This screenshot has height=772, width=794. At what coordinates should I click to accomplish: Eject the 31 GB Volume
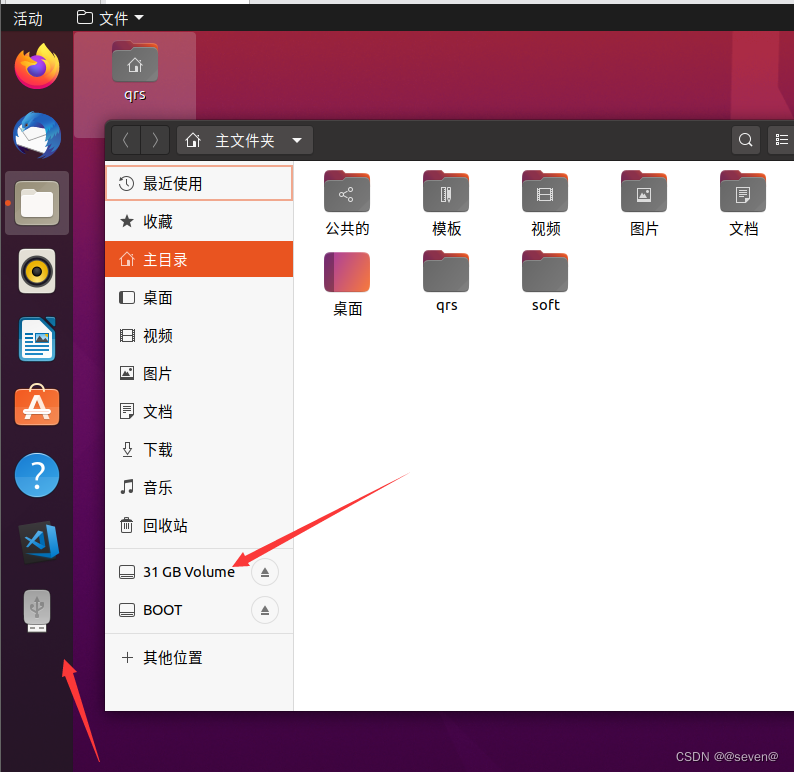pyautogui.click(x=265, y=572)
